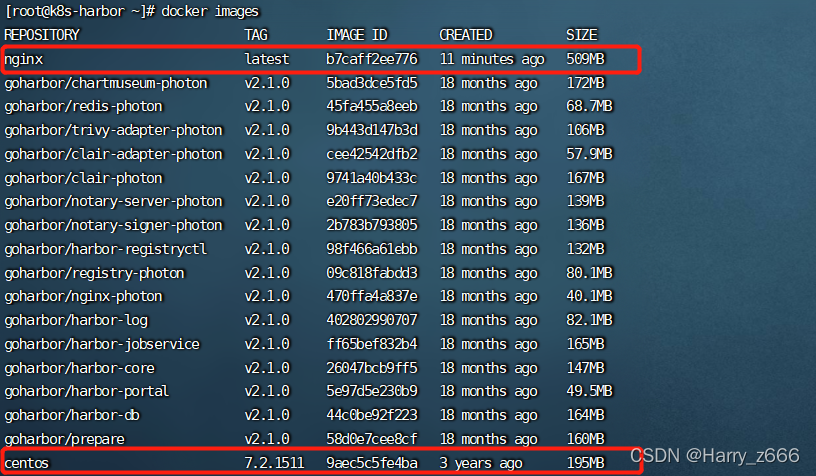Click the 40.1MB size value

click(x=589, y=296)
